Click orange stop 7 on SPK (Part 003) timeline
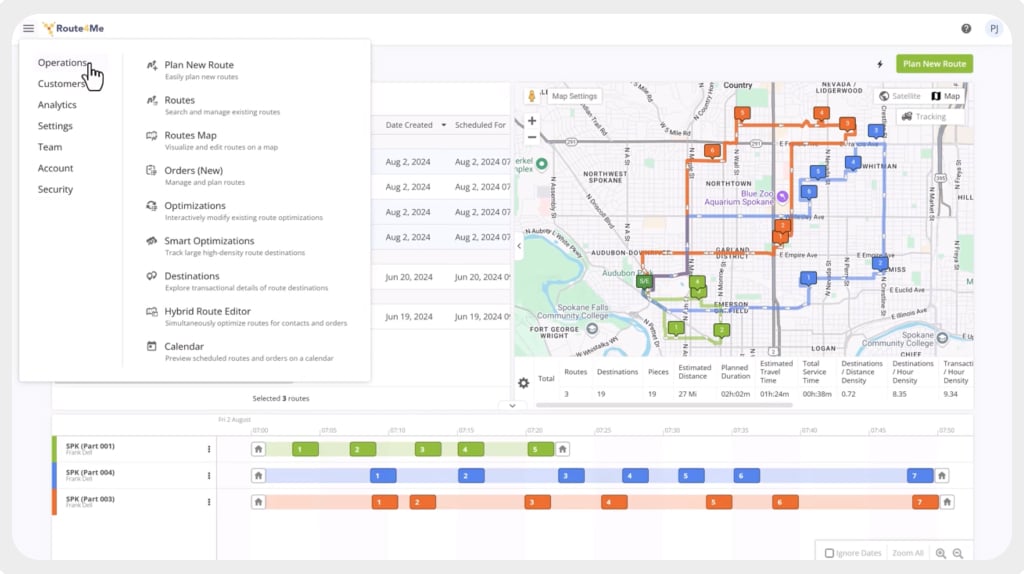Viewport: 1024px width, 574px height. (925, 502)
